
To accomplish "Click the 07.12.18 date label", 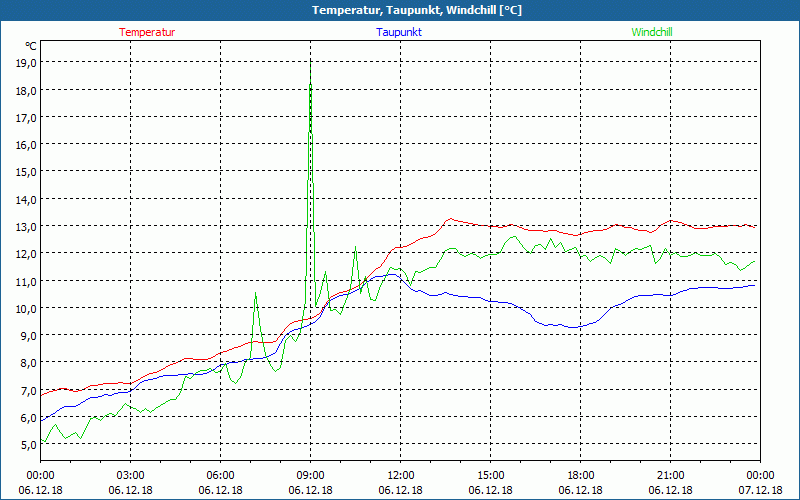I will pyautogui.click(x=760, y=490).
